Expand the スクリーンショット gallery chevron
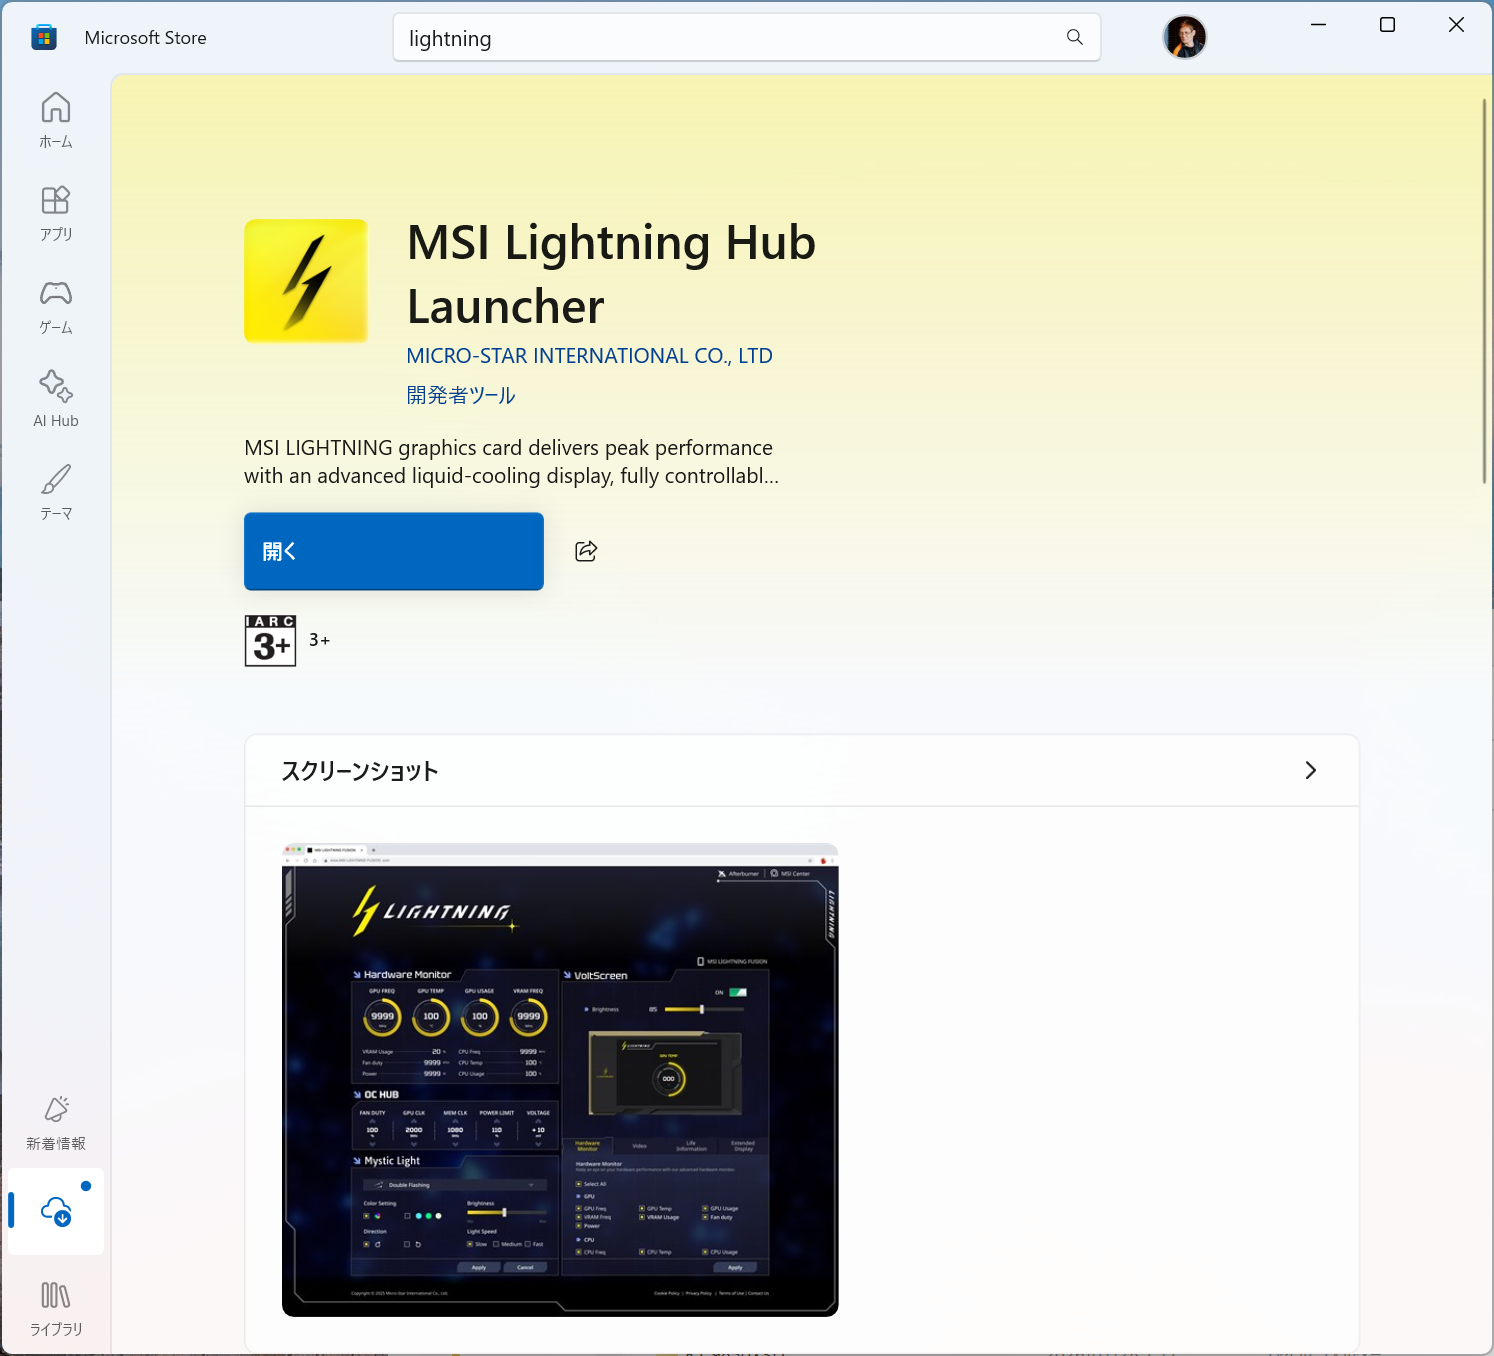The height and width of the screenshot is (1356, 1494). (1311, 771)
